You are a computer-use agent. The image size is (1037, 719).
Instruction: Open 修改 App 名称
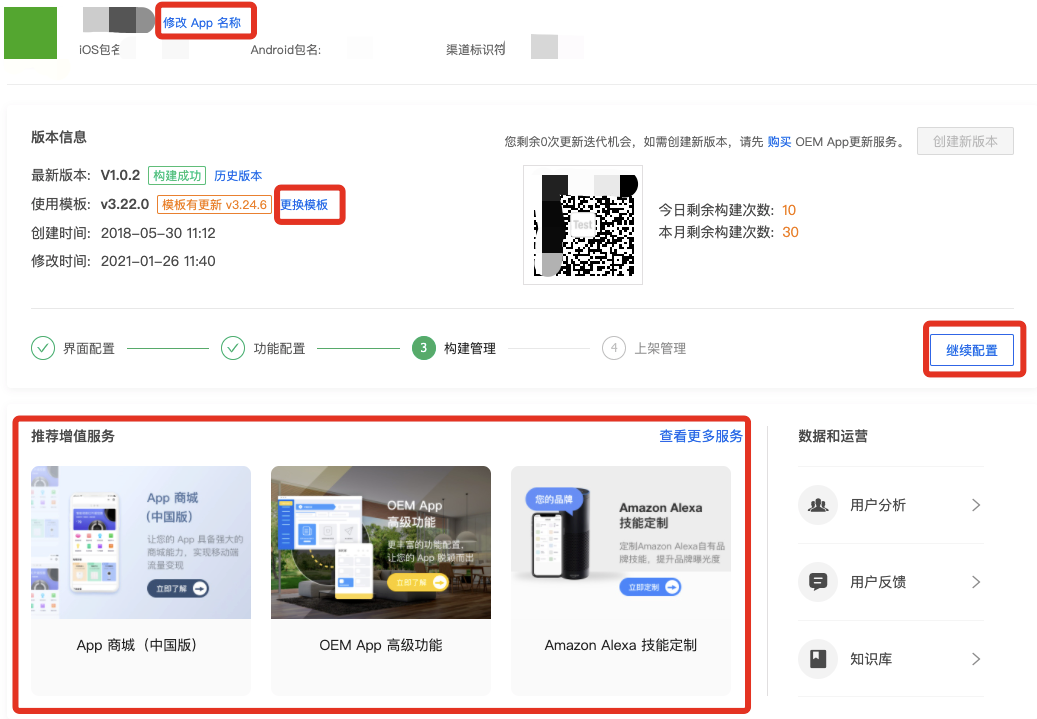click(205, 20)
